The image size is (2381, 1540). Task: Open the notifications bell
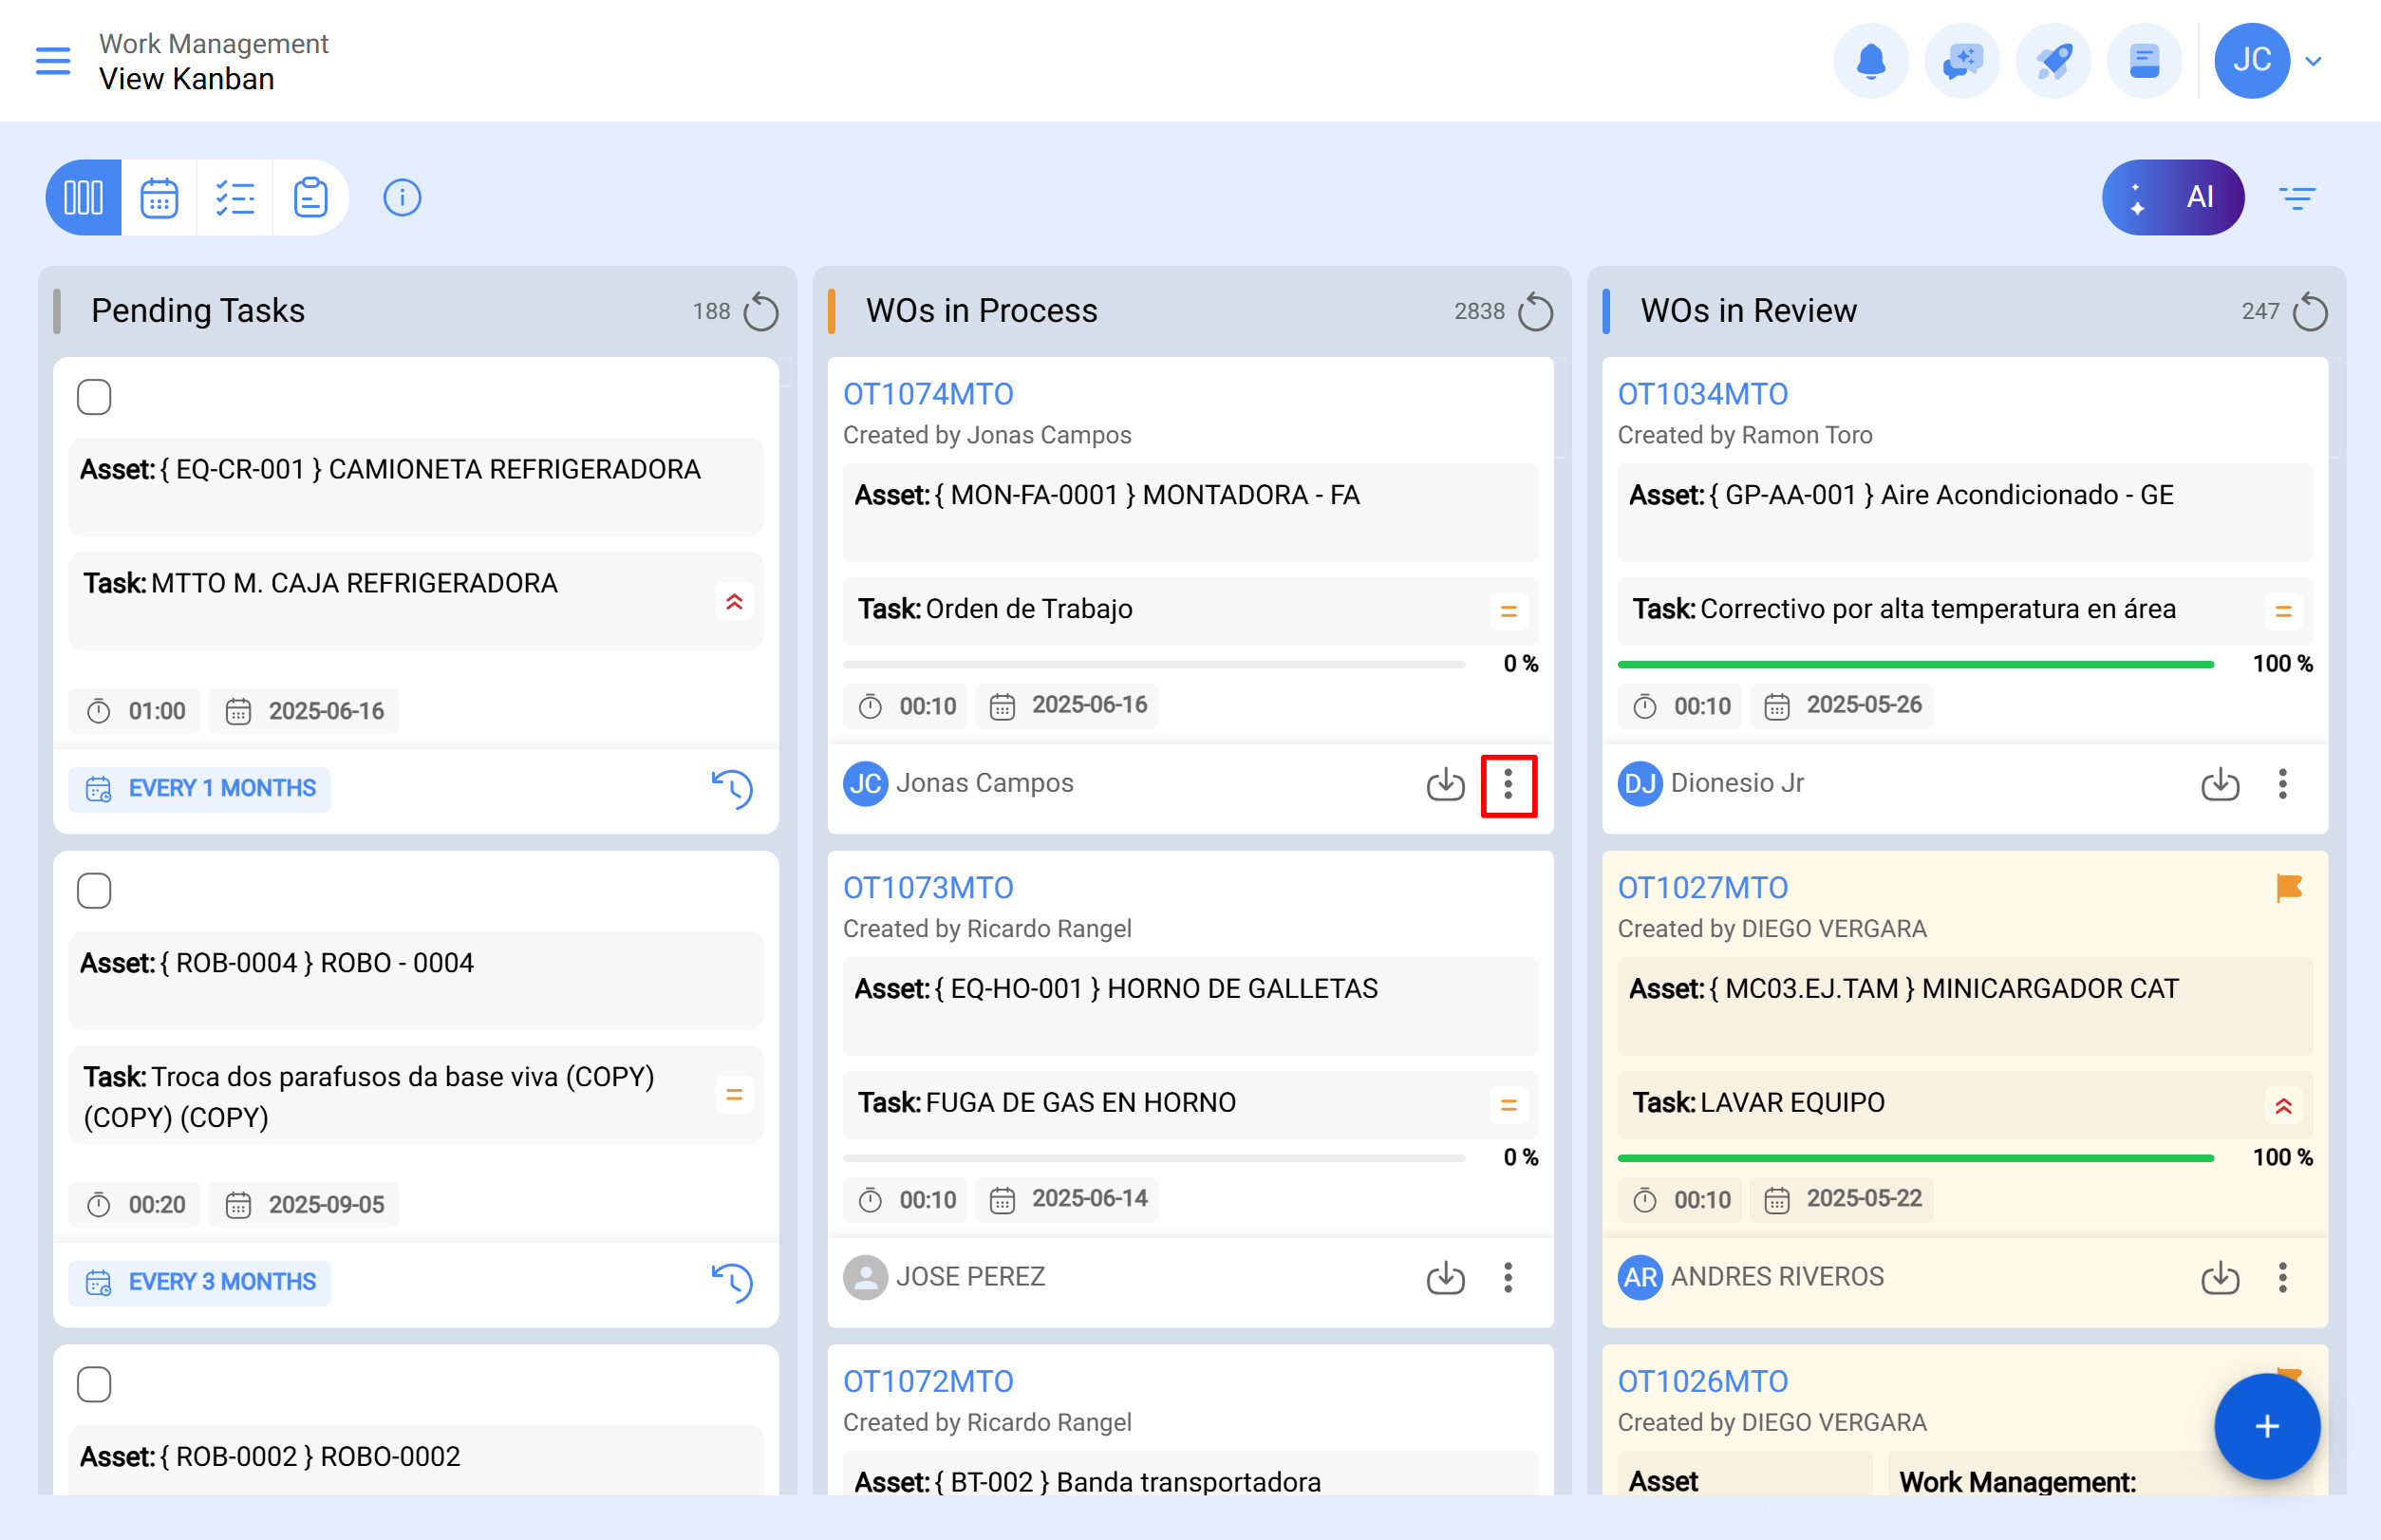point(1870,60)
